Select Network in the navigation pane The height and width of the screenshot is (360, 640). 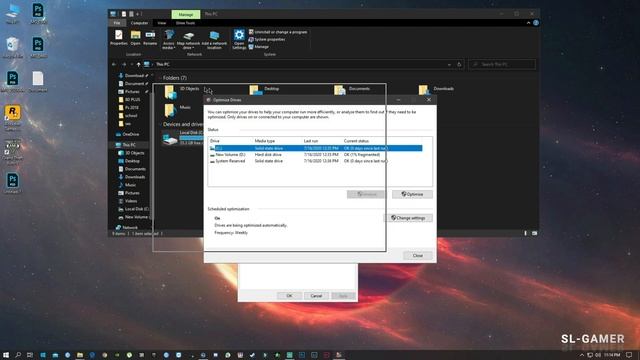point(130,227)
